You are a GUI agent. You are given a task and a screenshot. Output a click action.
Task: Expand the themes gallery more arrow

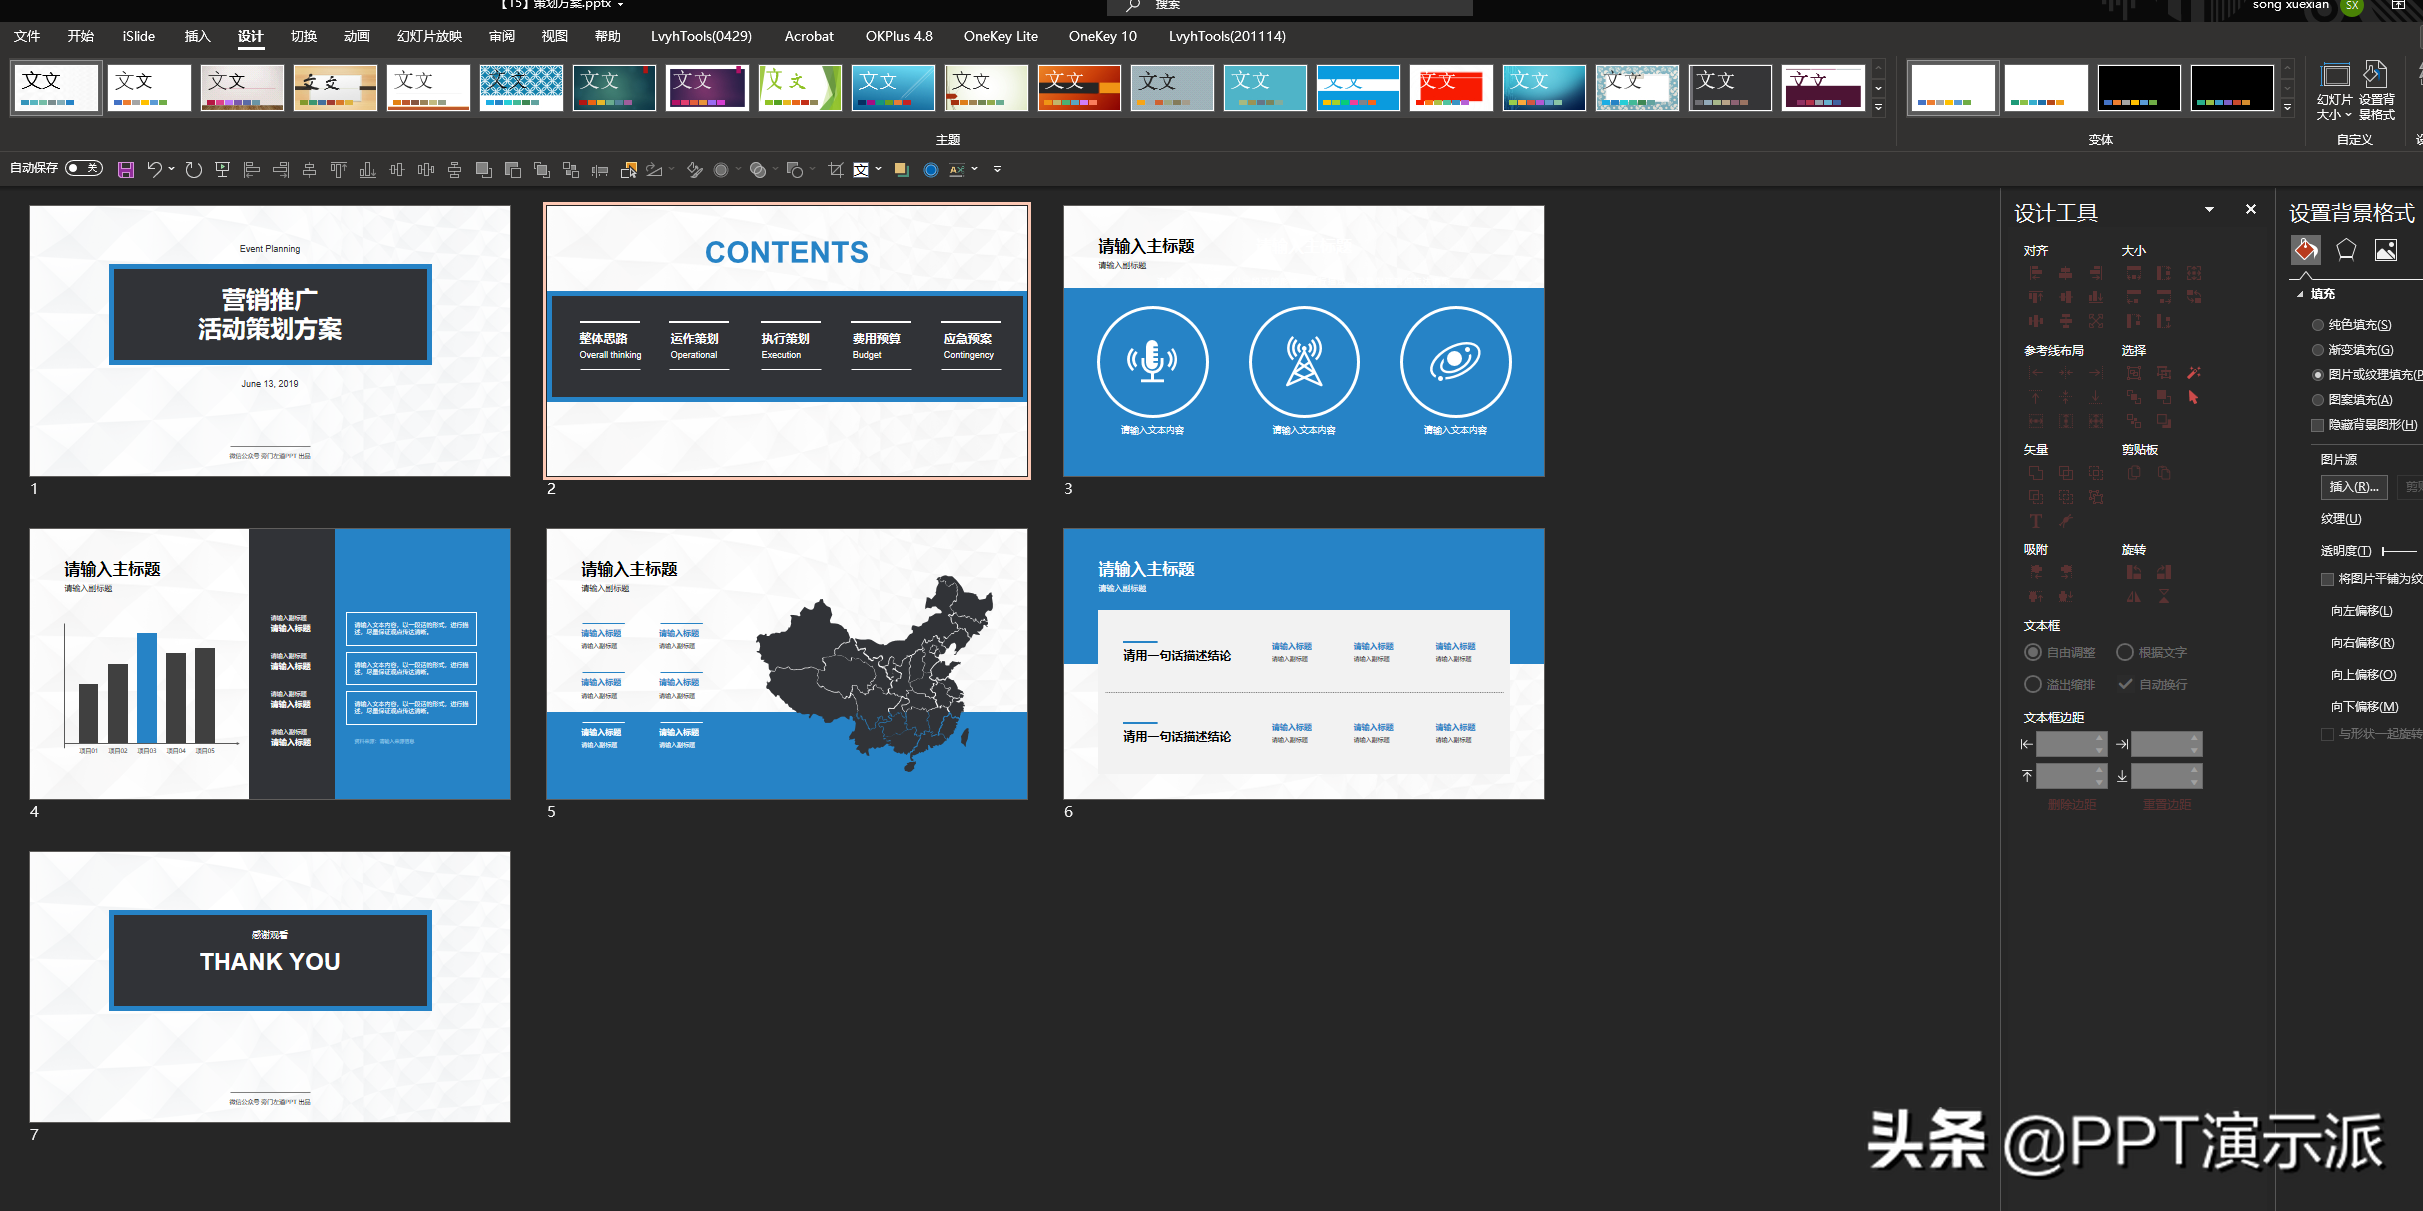click(1878, 107)
